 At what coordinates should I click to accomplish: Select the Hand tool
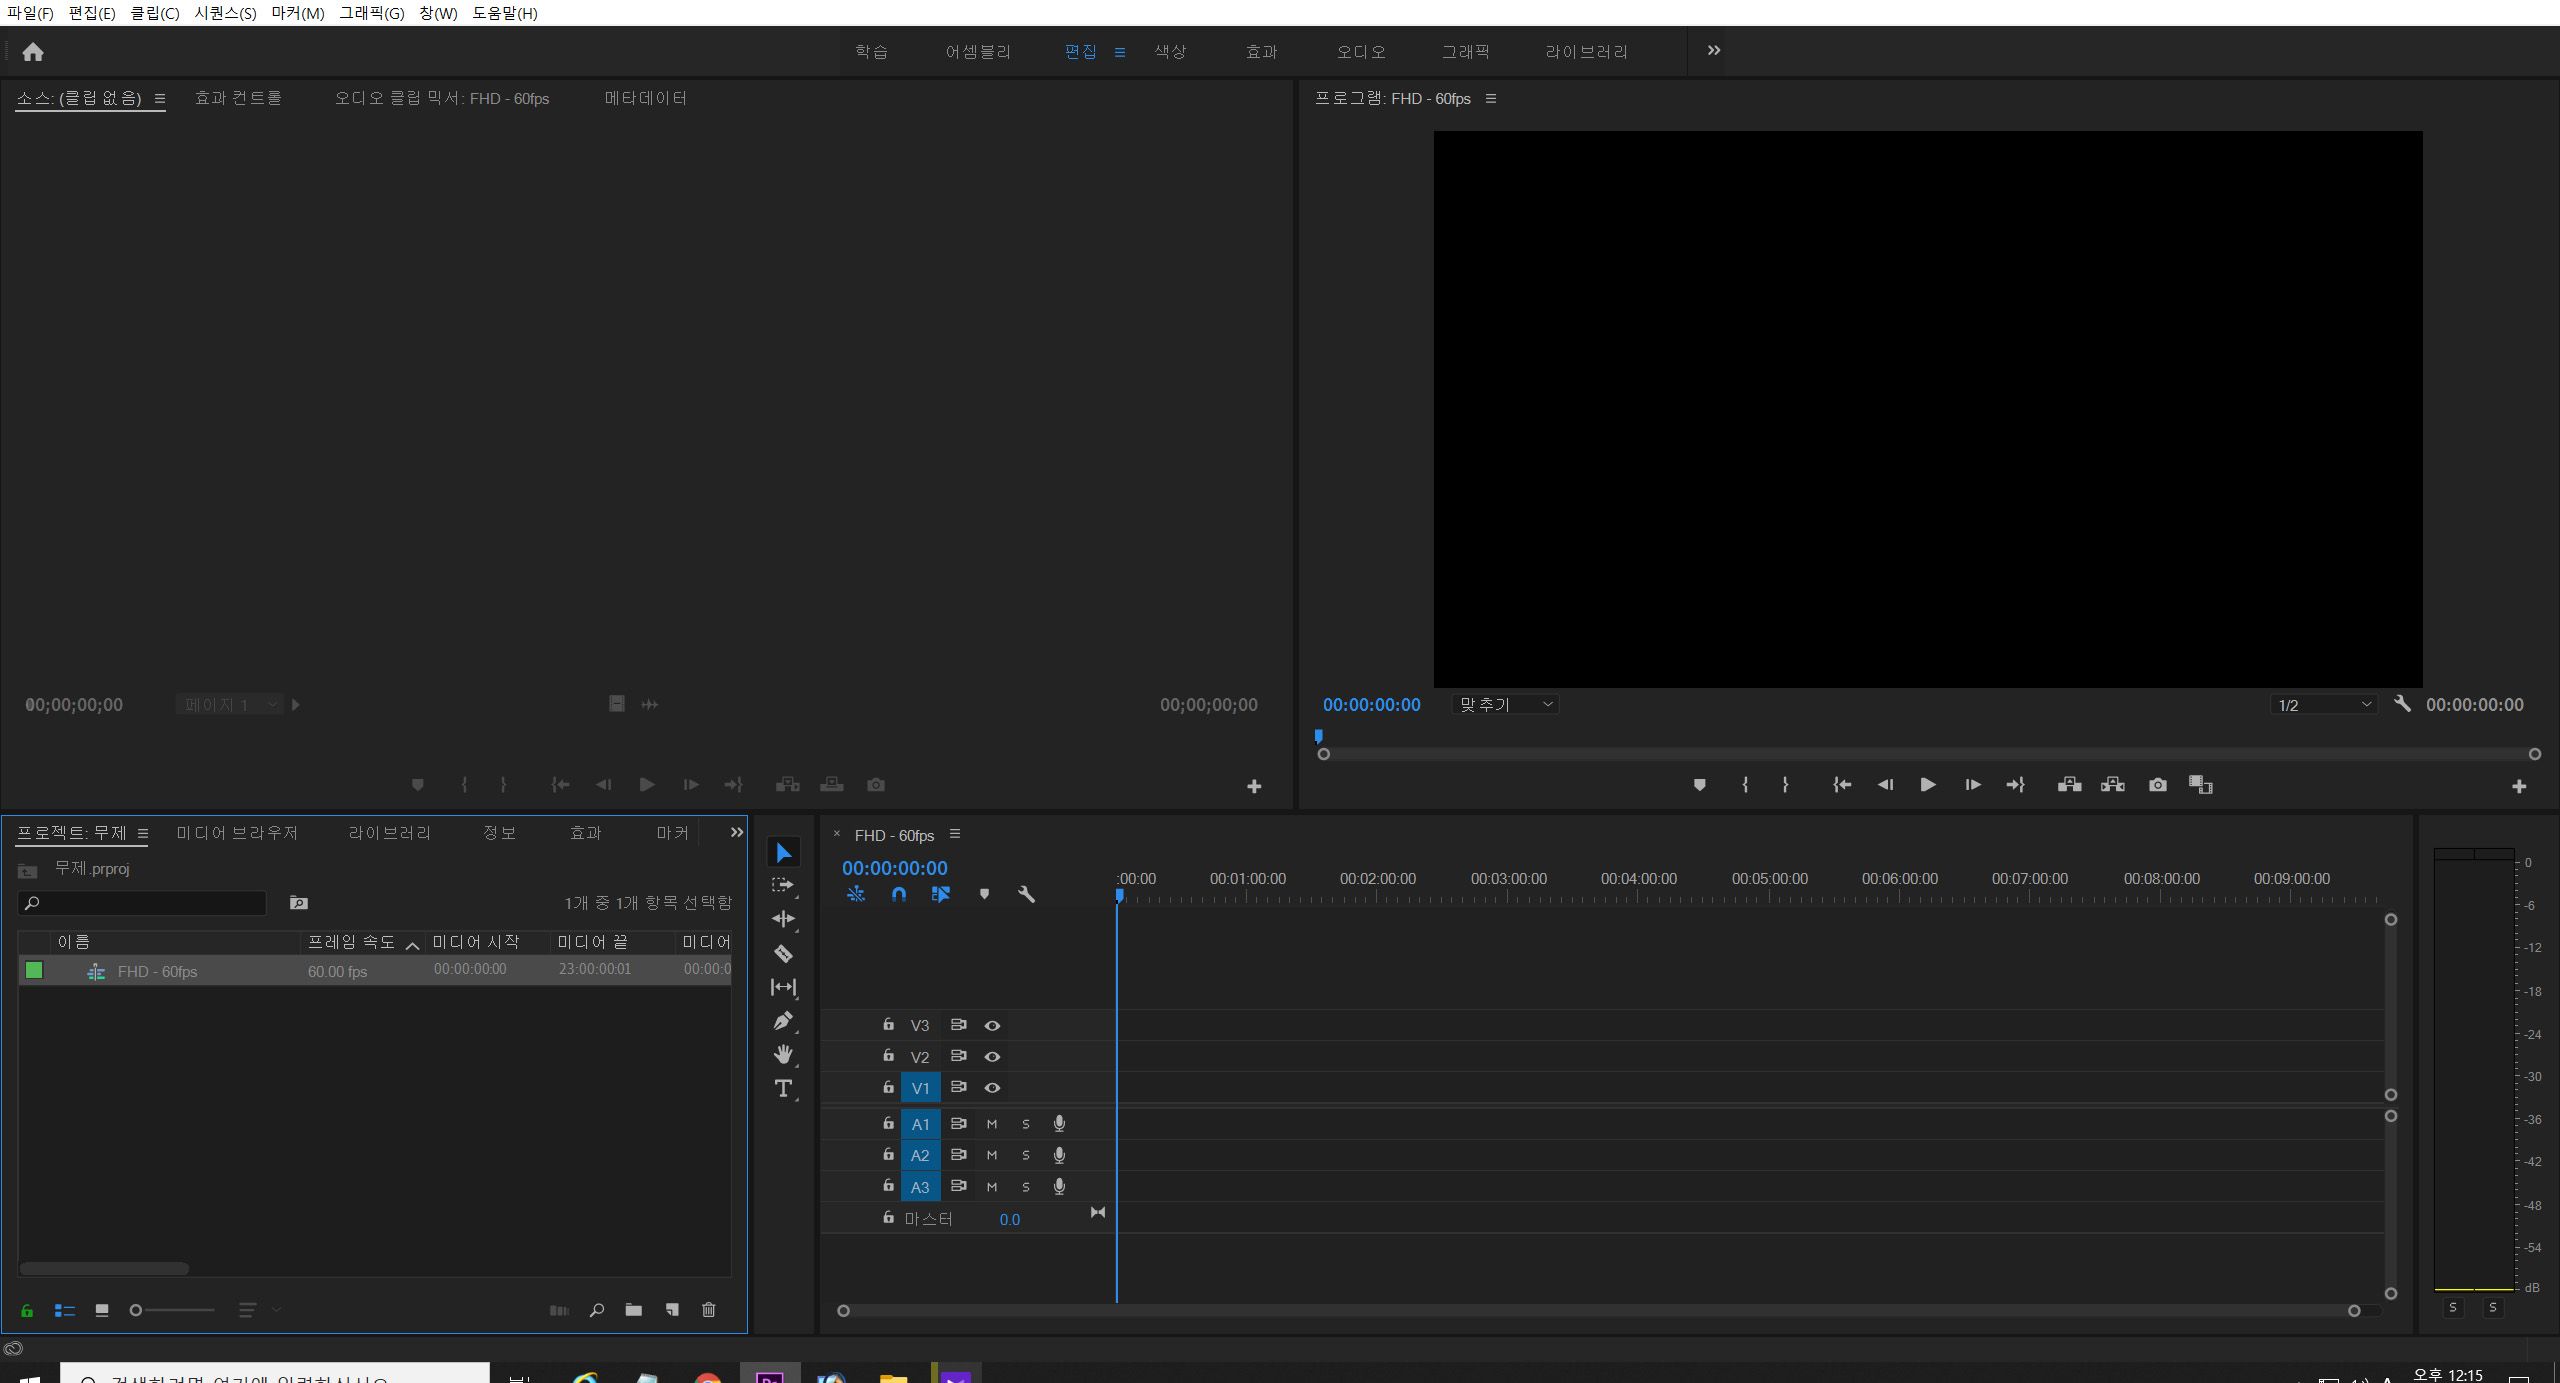point(783,1054)
